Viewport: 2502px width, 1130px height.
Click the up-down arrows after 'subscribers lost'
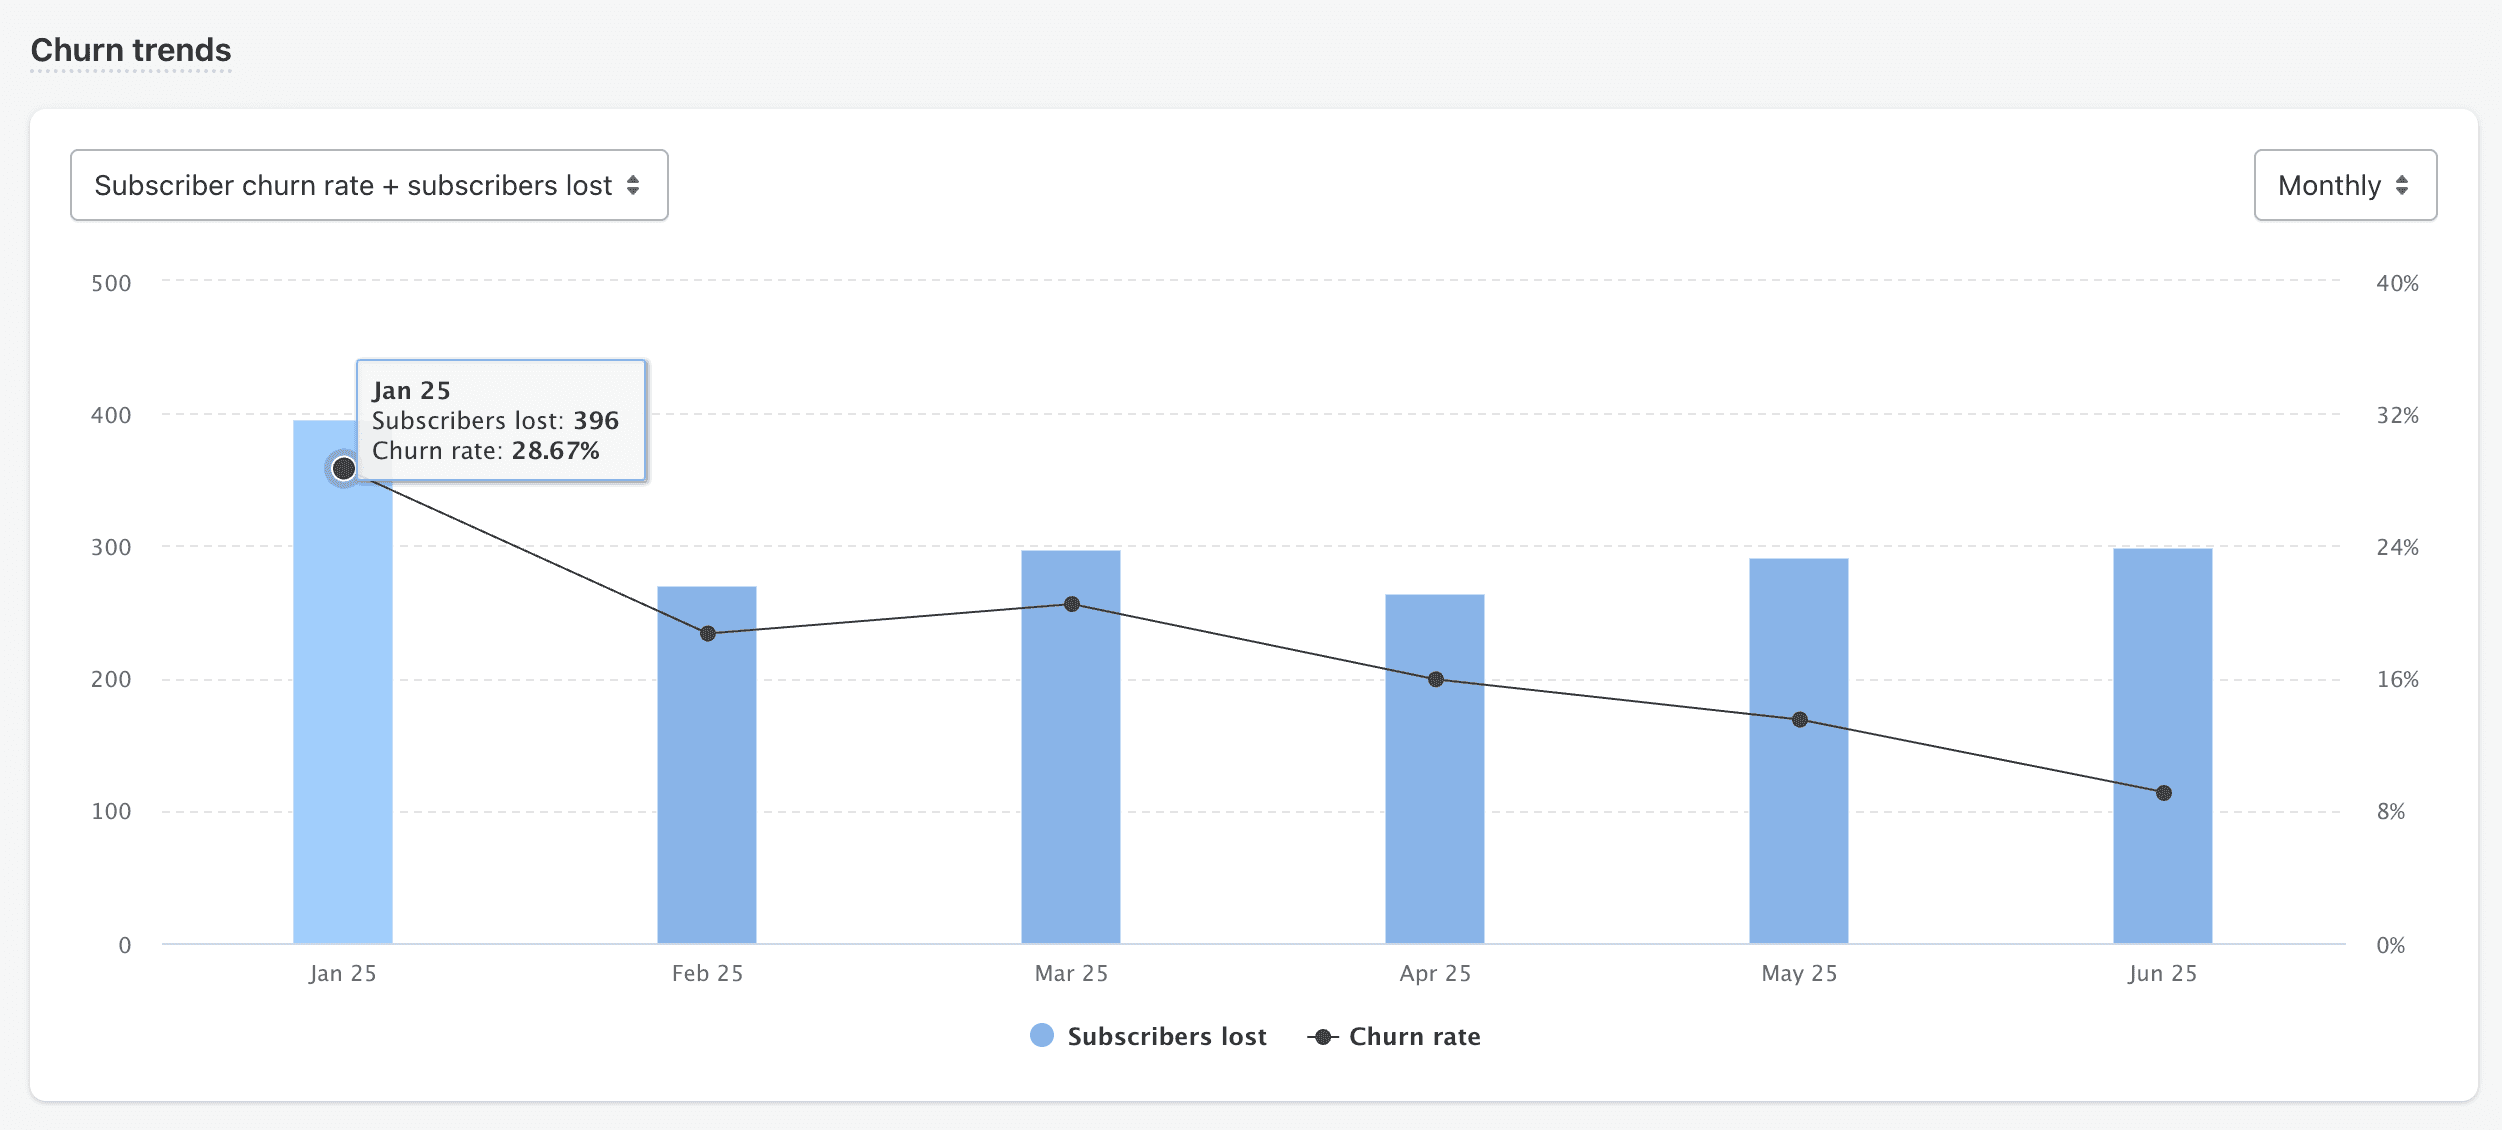[633, 185]
